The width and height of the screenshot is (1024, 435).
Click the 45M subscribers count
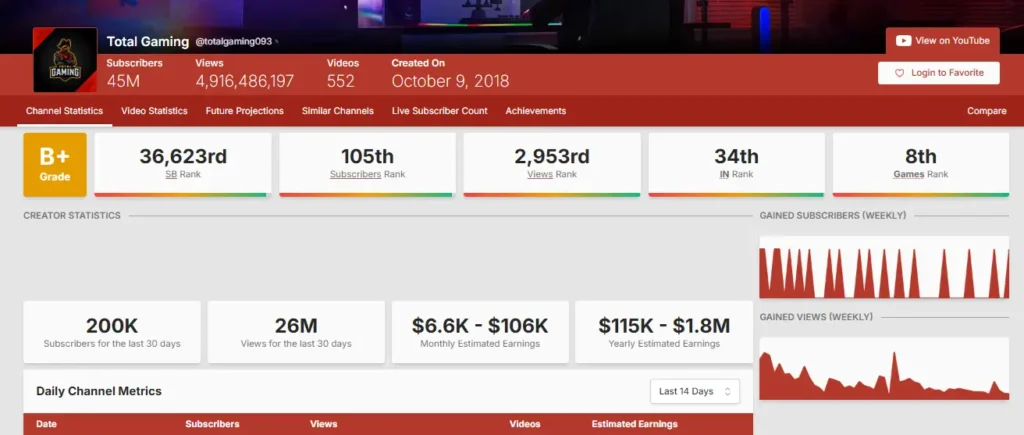tap(123, 81)
